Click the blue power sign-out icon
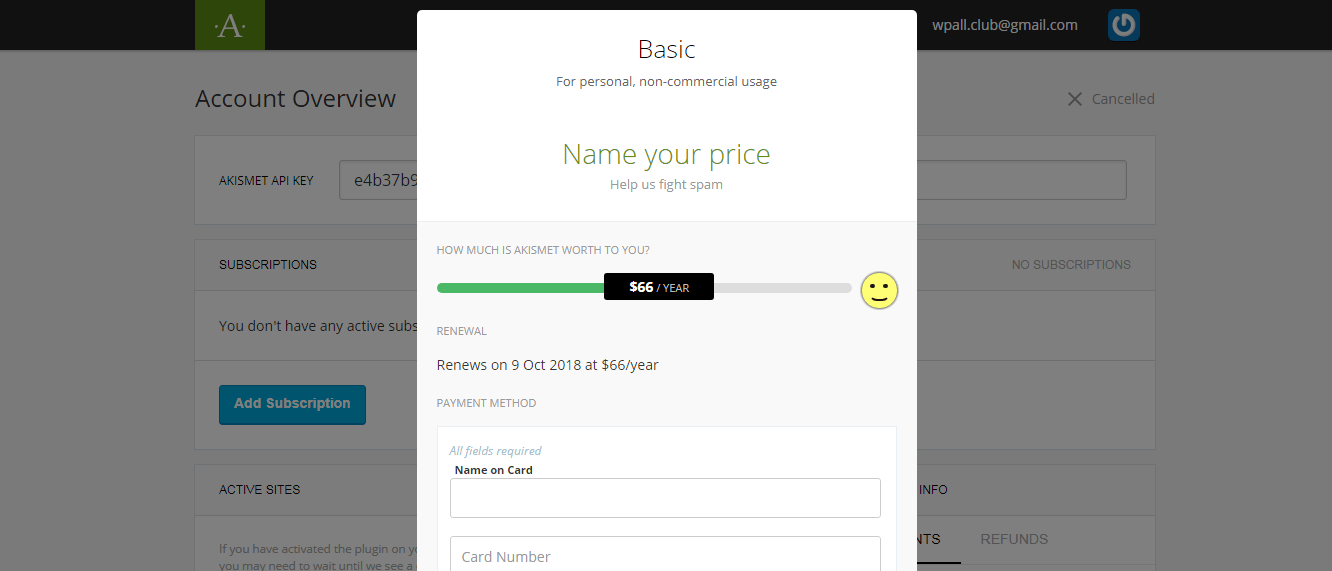The width and height of the screenshot is (1332, 571). coord(1123,25)
